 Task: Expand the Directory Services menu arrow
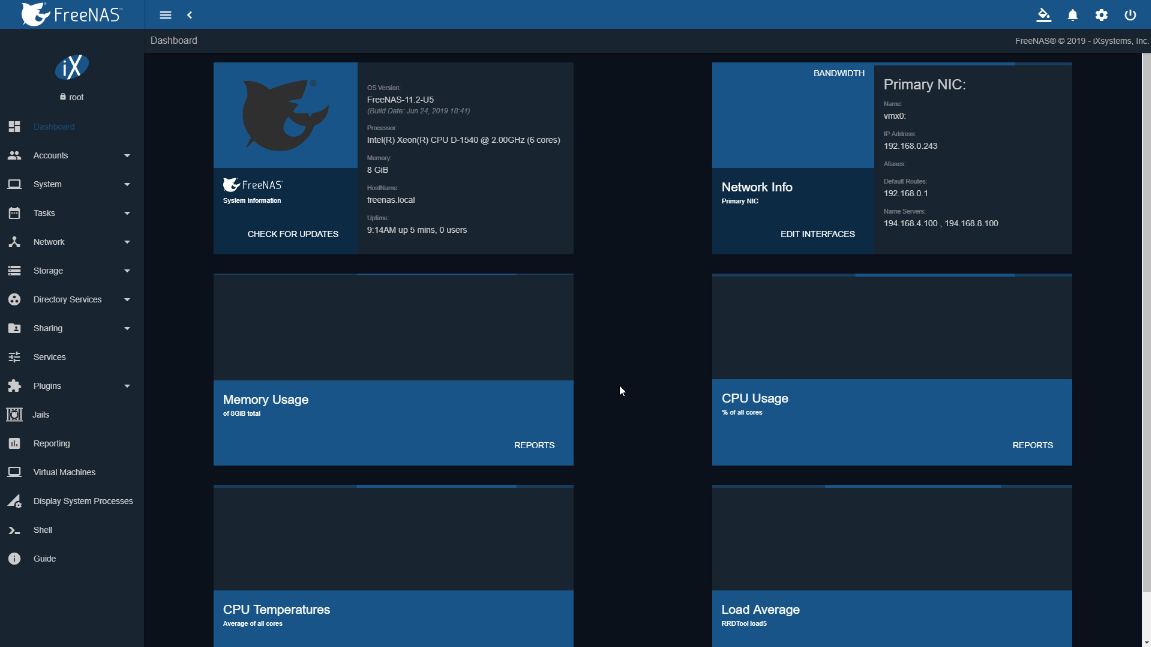(127, 300)
